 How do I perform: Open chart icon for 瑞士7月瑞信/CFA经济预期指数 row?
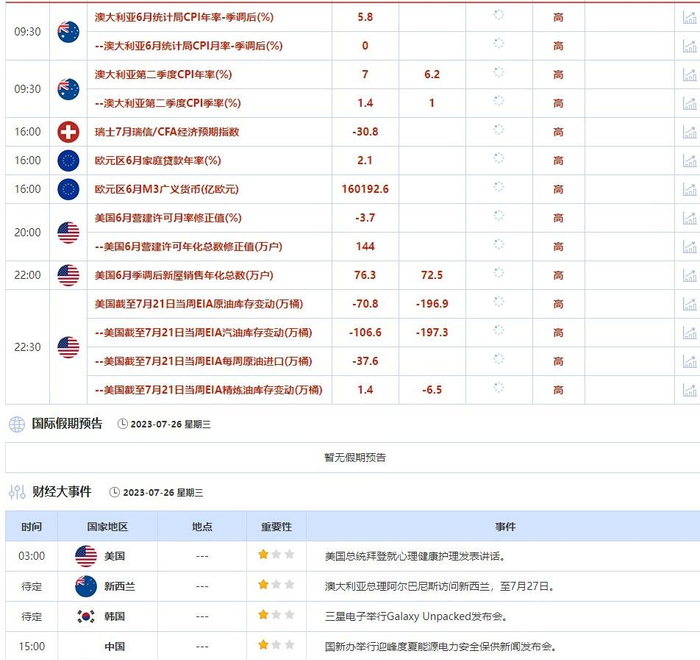(690, 132)
